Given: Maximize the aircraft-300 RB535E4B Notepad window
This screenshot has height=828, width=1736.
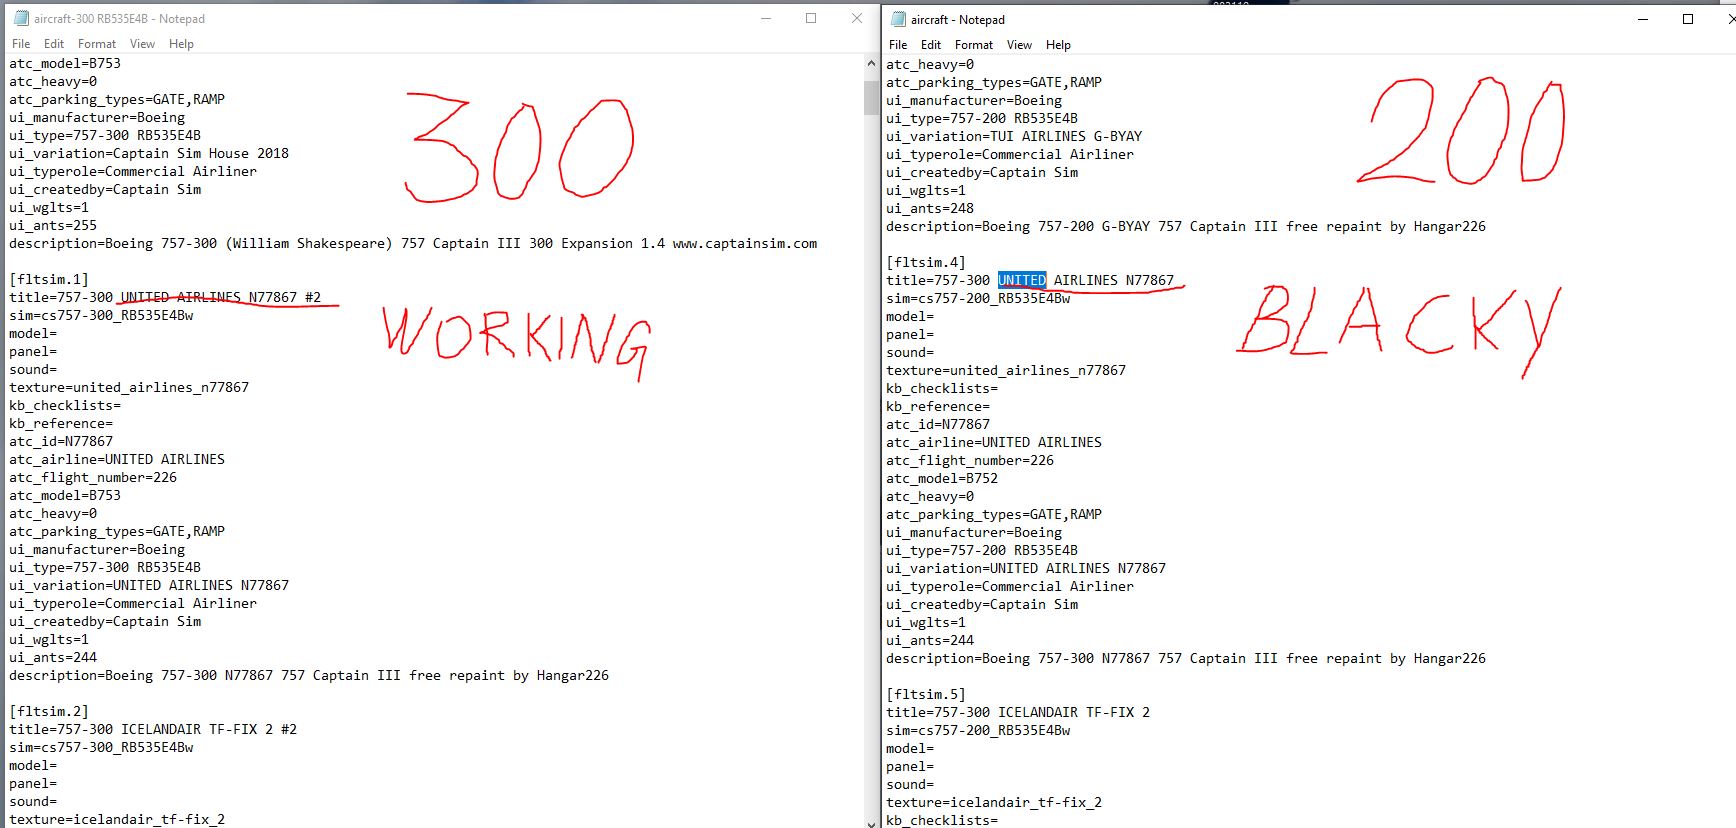Looking at the screenshot, I should coord(811,18).
